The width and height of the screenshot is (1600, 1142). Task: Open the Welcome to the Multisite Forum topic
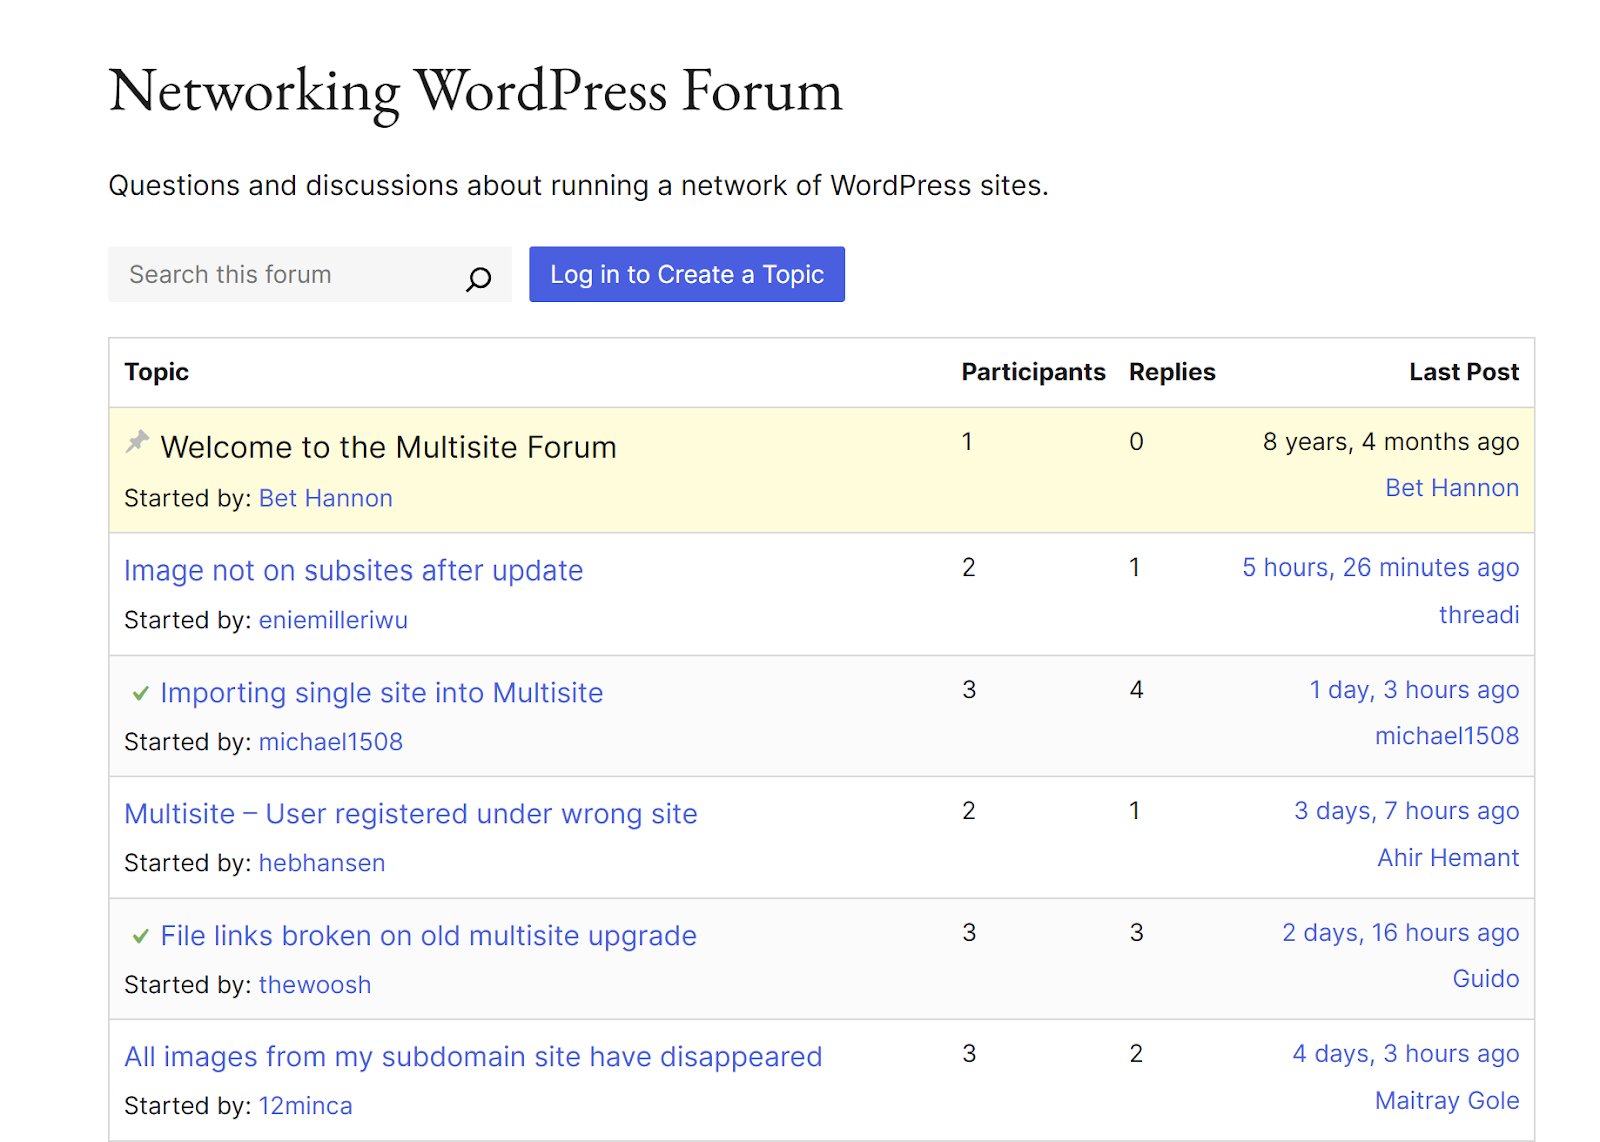coord(388,447)
